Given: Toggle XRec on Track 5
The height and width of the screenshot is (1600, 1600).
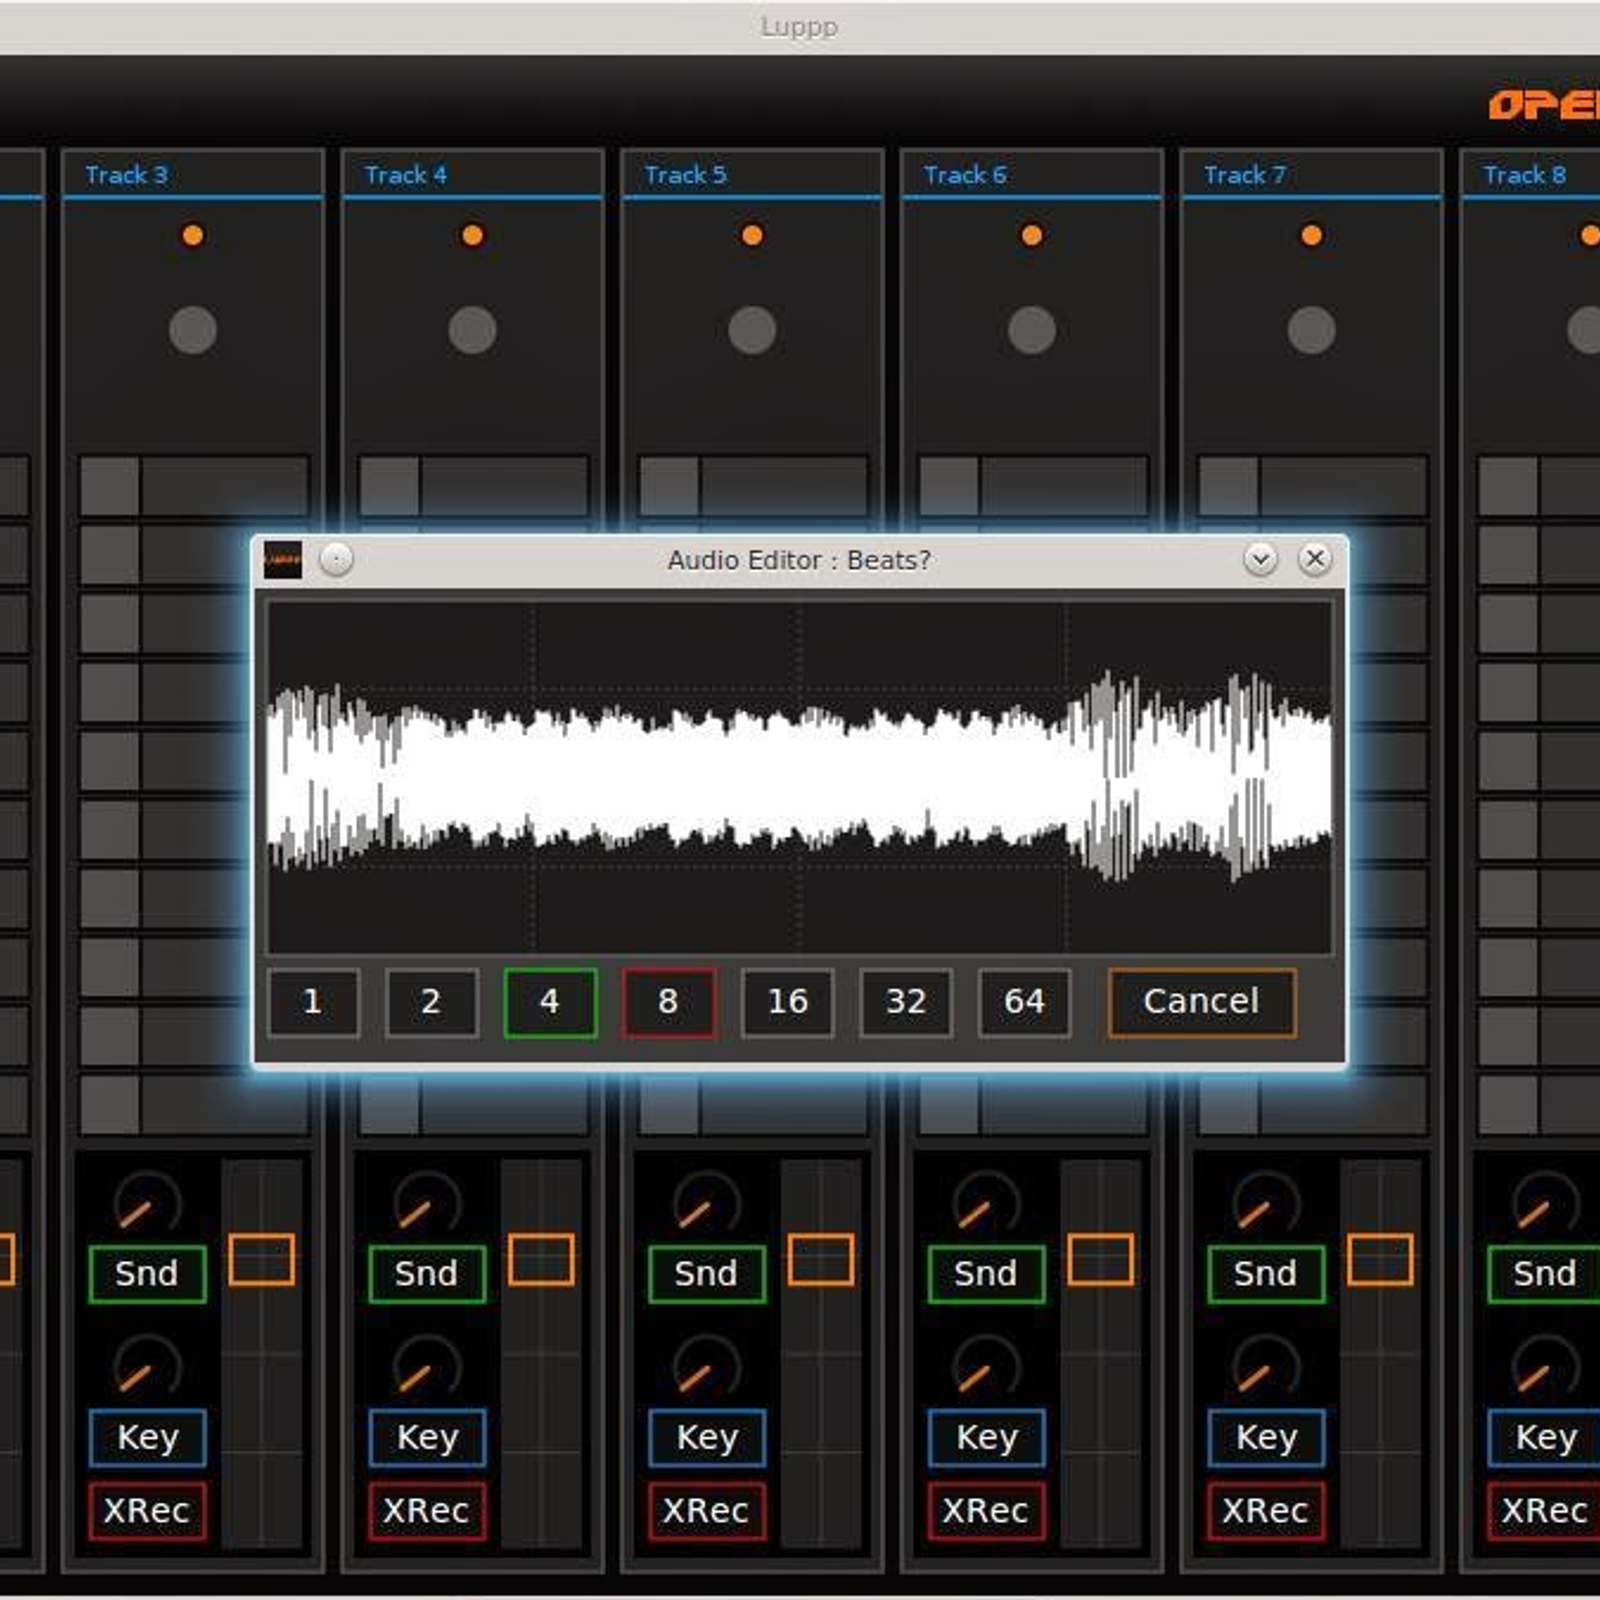Looking at the screenshot, I should [x=707, y=1511].
